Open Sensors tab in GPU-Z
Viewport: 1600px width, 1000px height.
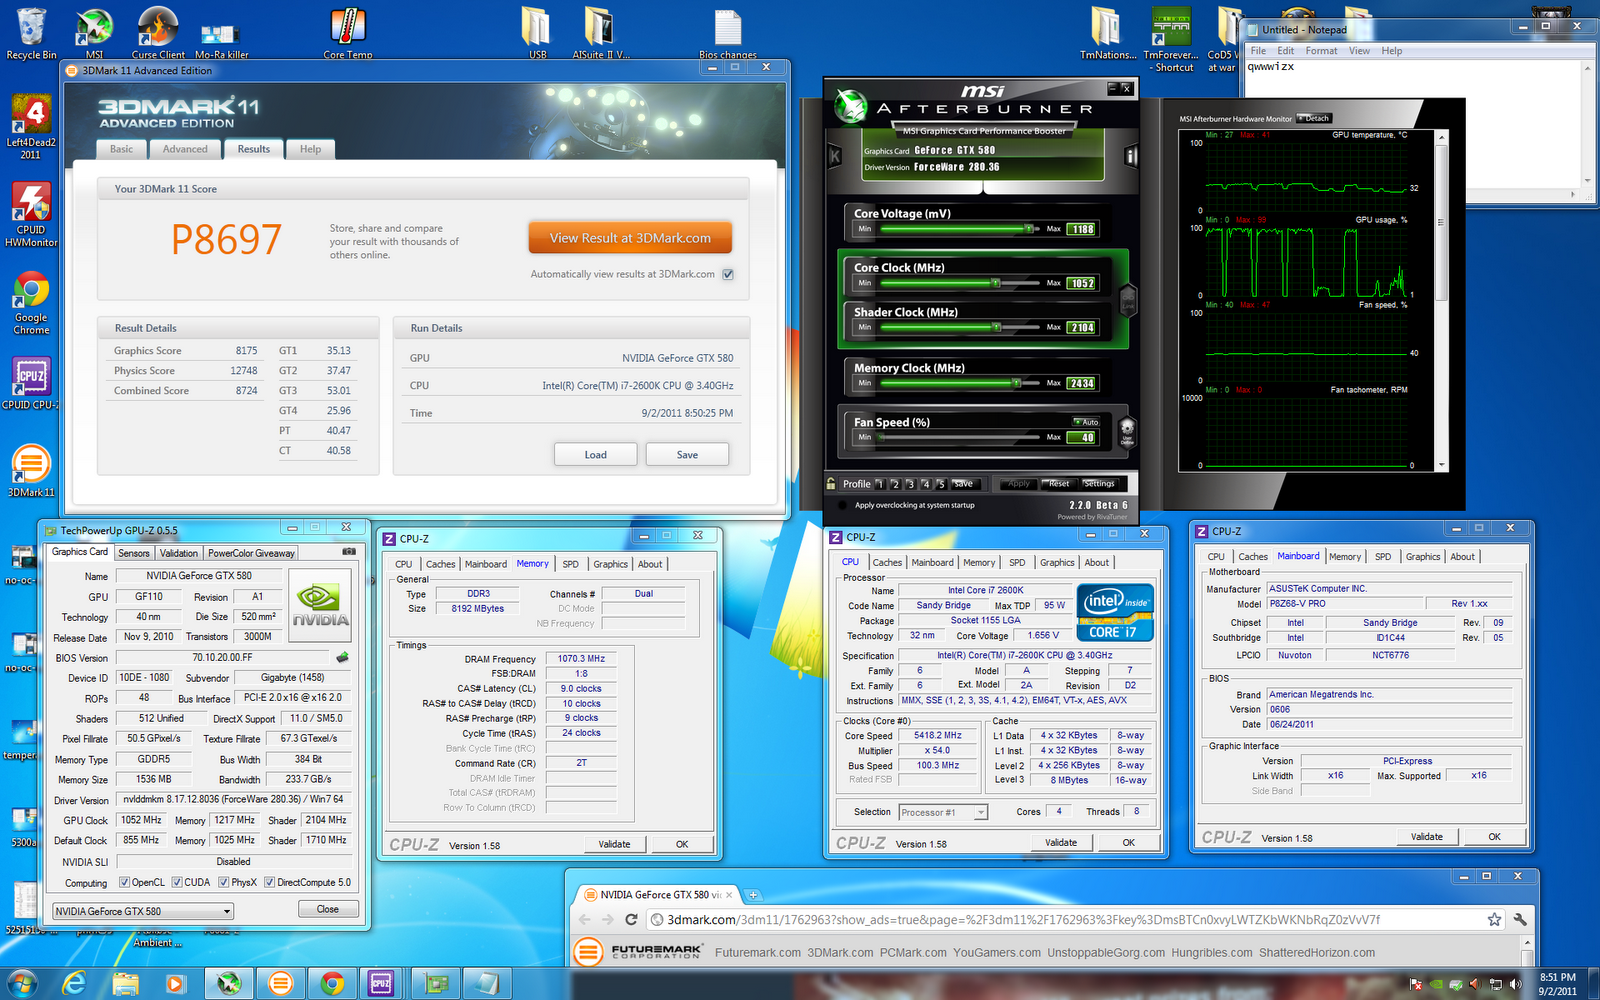133,553
